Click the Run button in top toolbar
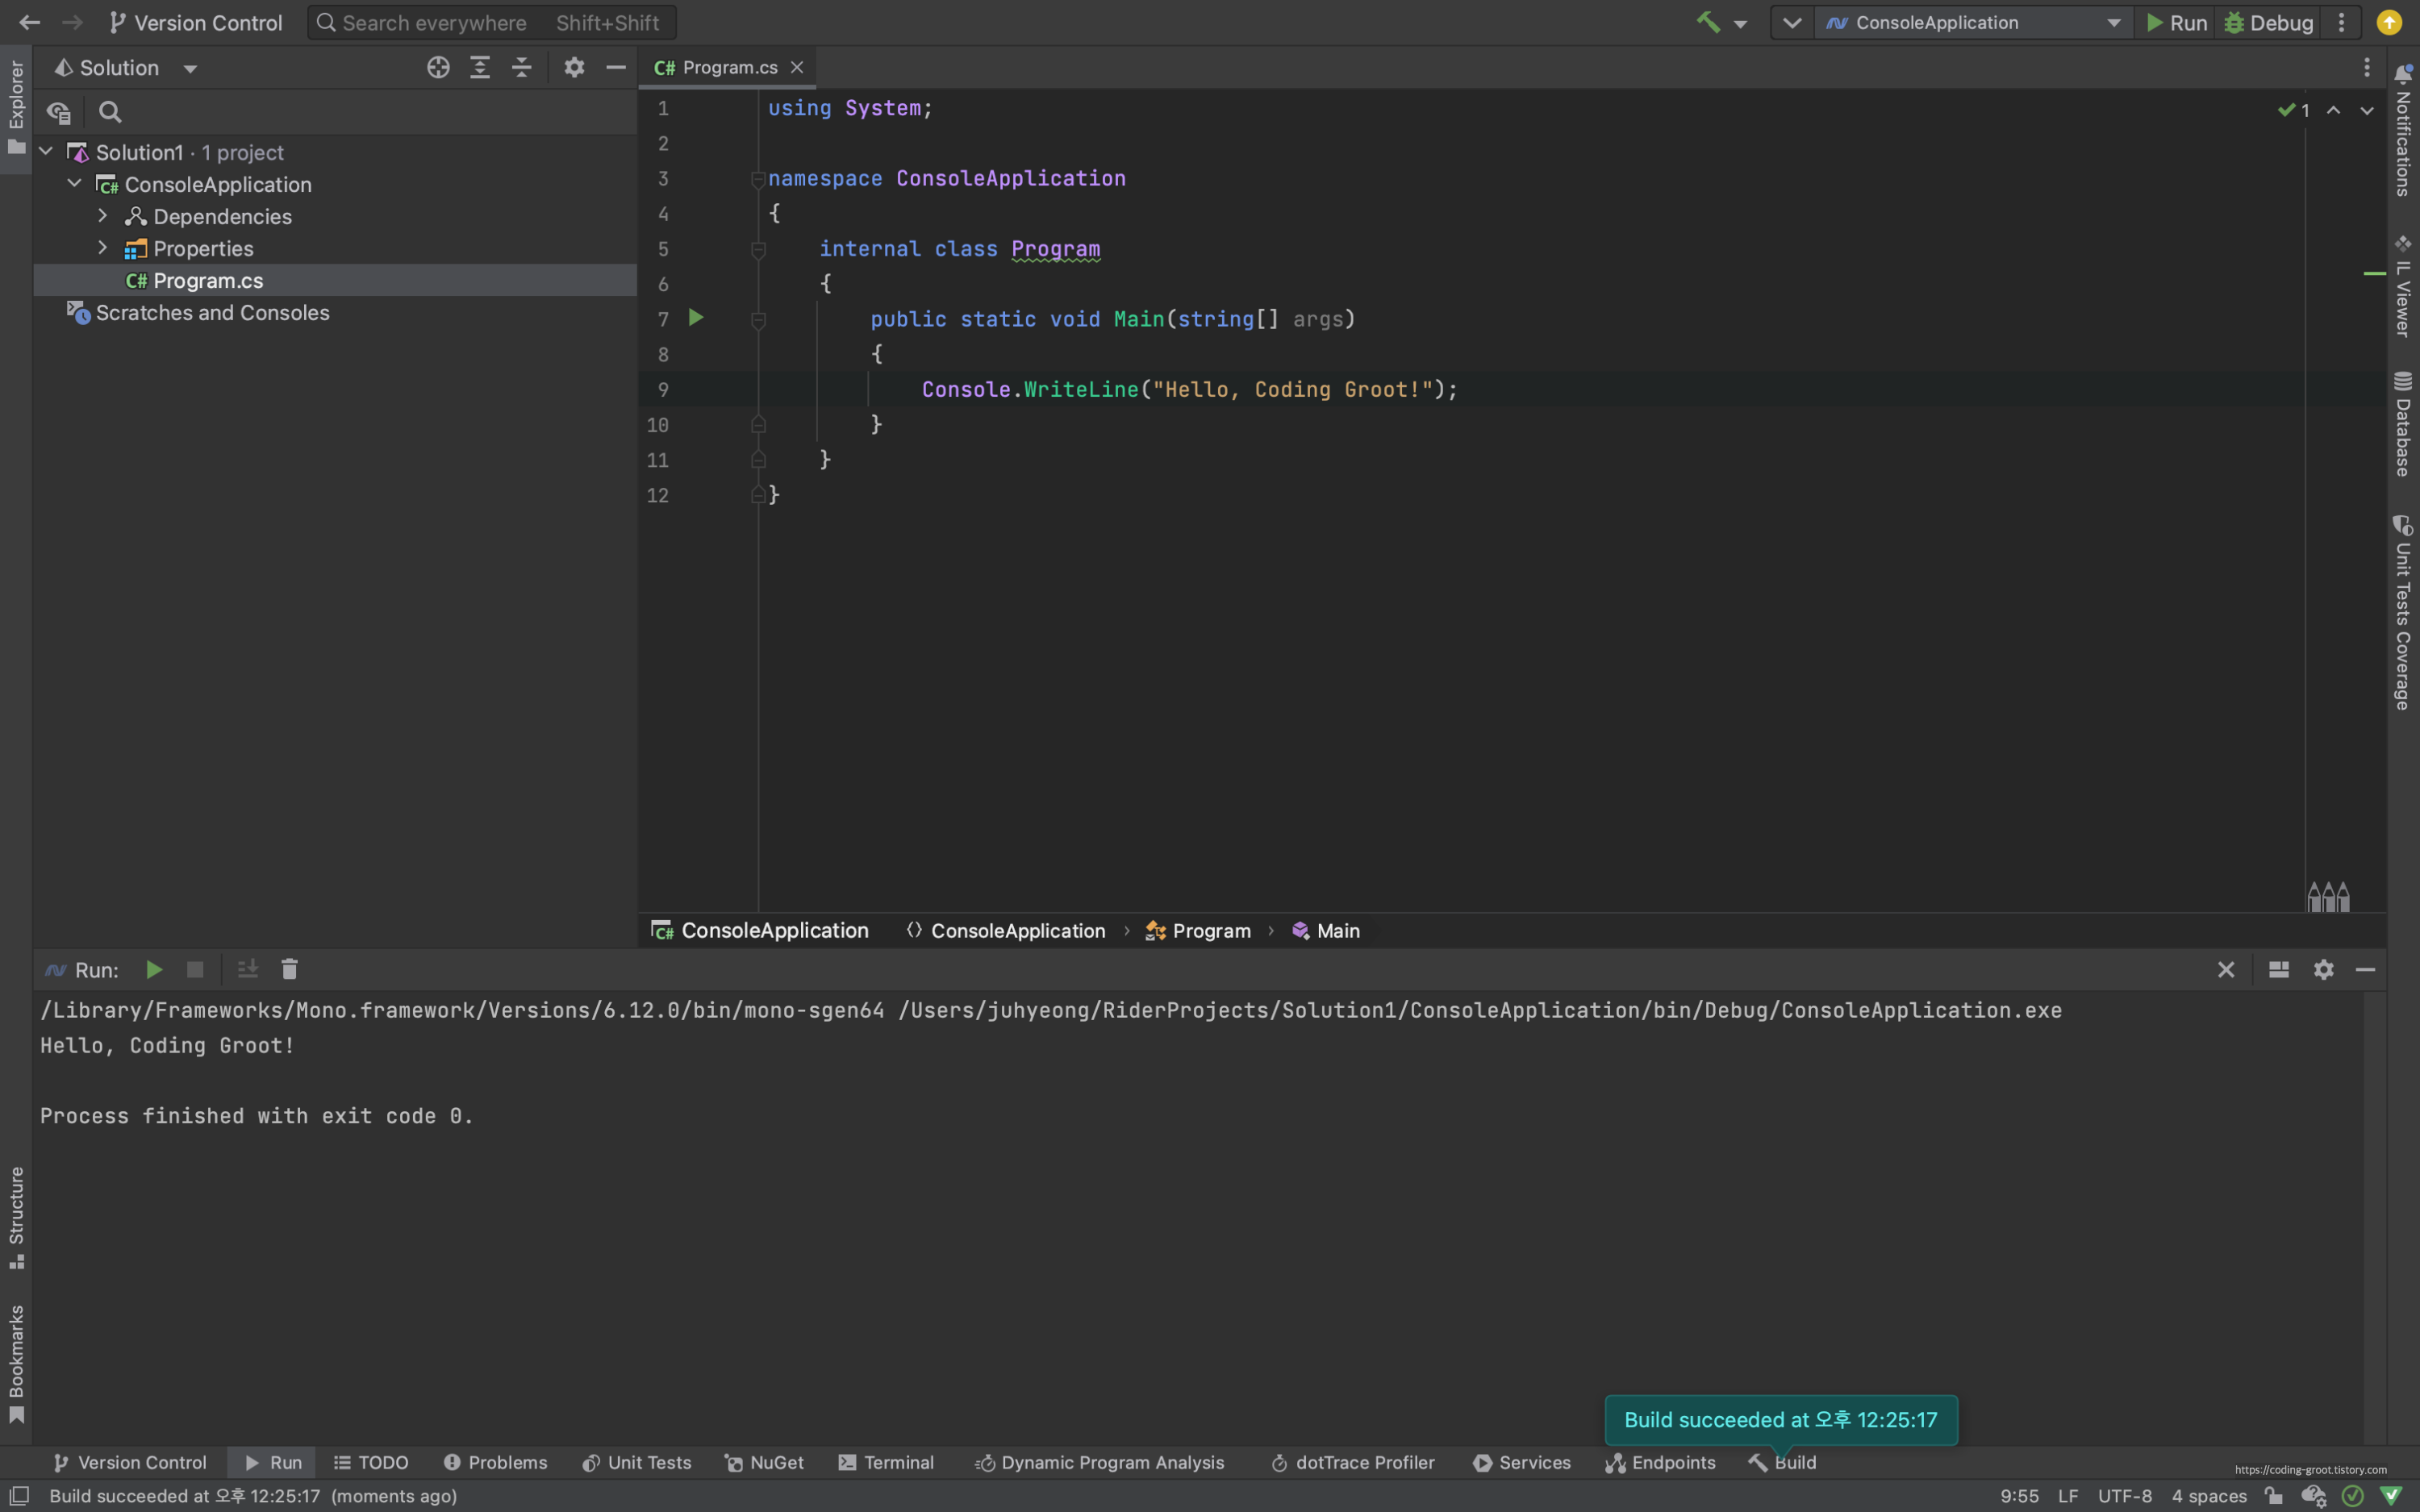Viewport: 2420px width, 1512px height. click(2176, 22)
